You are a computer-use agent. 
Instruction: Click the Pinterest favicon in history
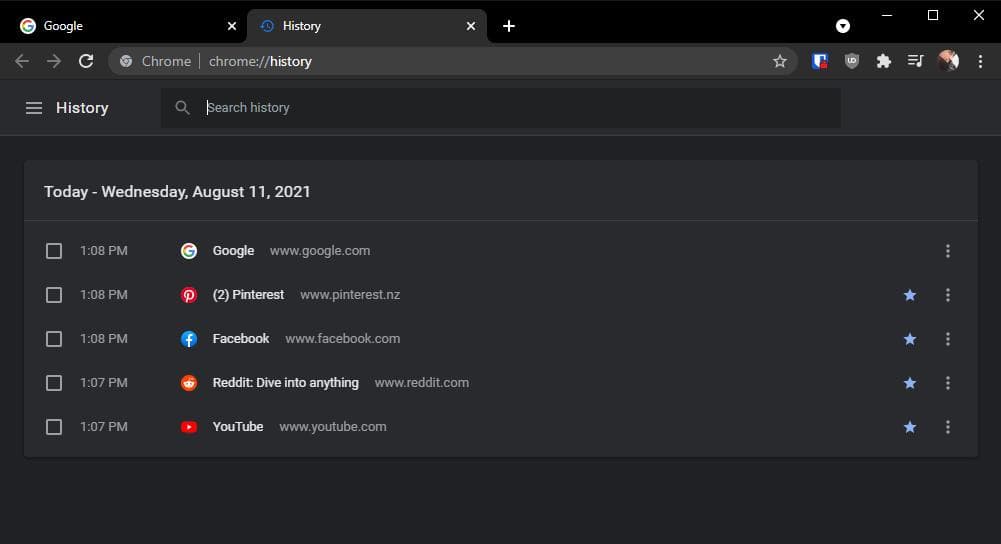point(189,295)
